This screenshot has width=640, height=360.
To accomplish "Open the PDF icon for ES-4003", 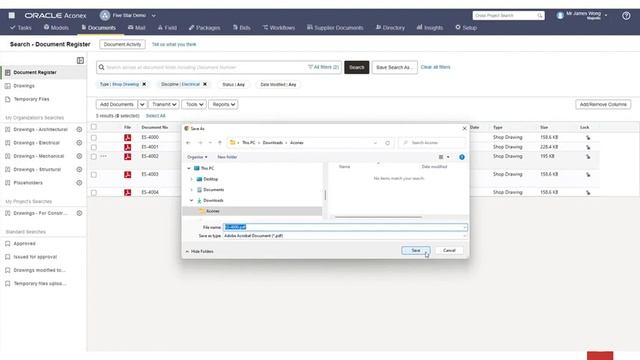I will coord(128,174).
